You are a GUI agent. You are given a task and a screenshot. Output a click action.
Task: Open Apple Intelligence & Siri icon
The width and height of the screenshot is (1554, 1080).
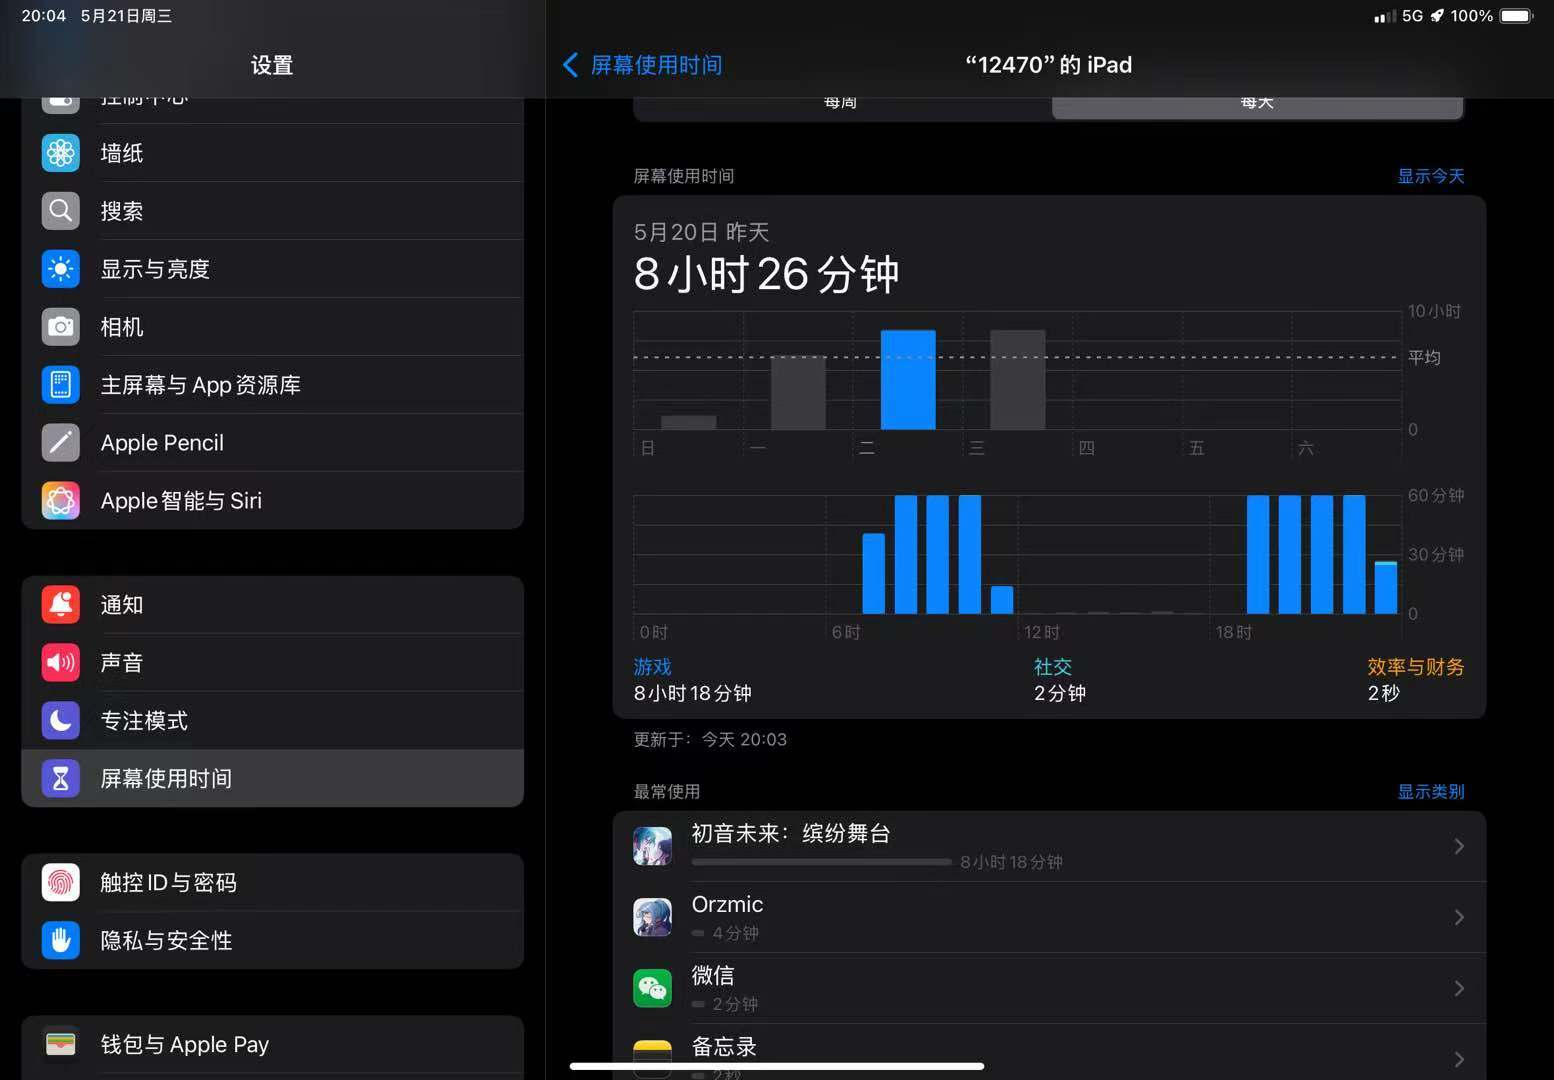(61, 501)
